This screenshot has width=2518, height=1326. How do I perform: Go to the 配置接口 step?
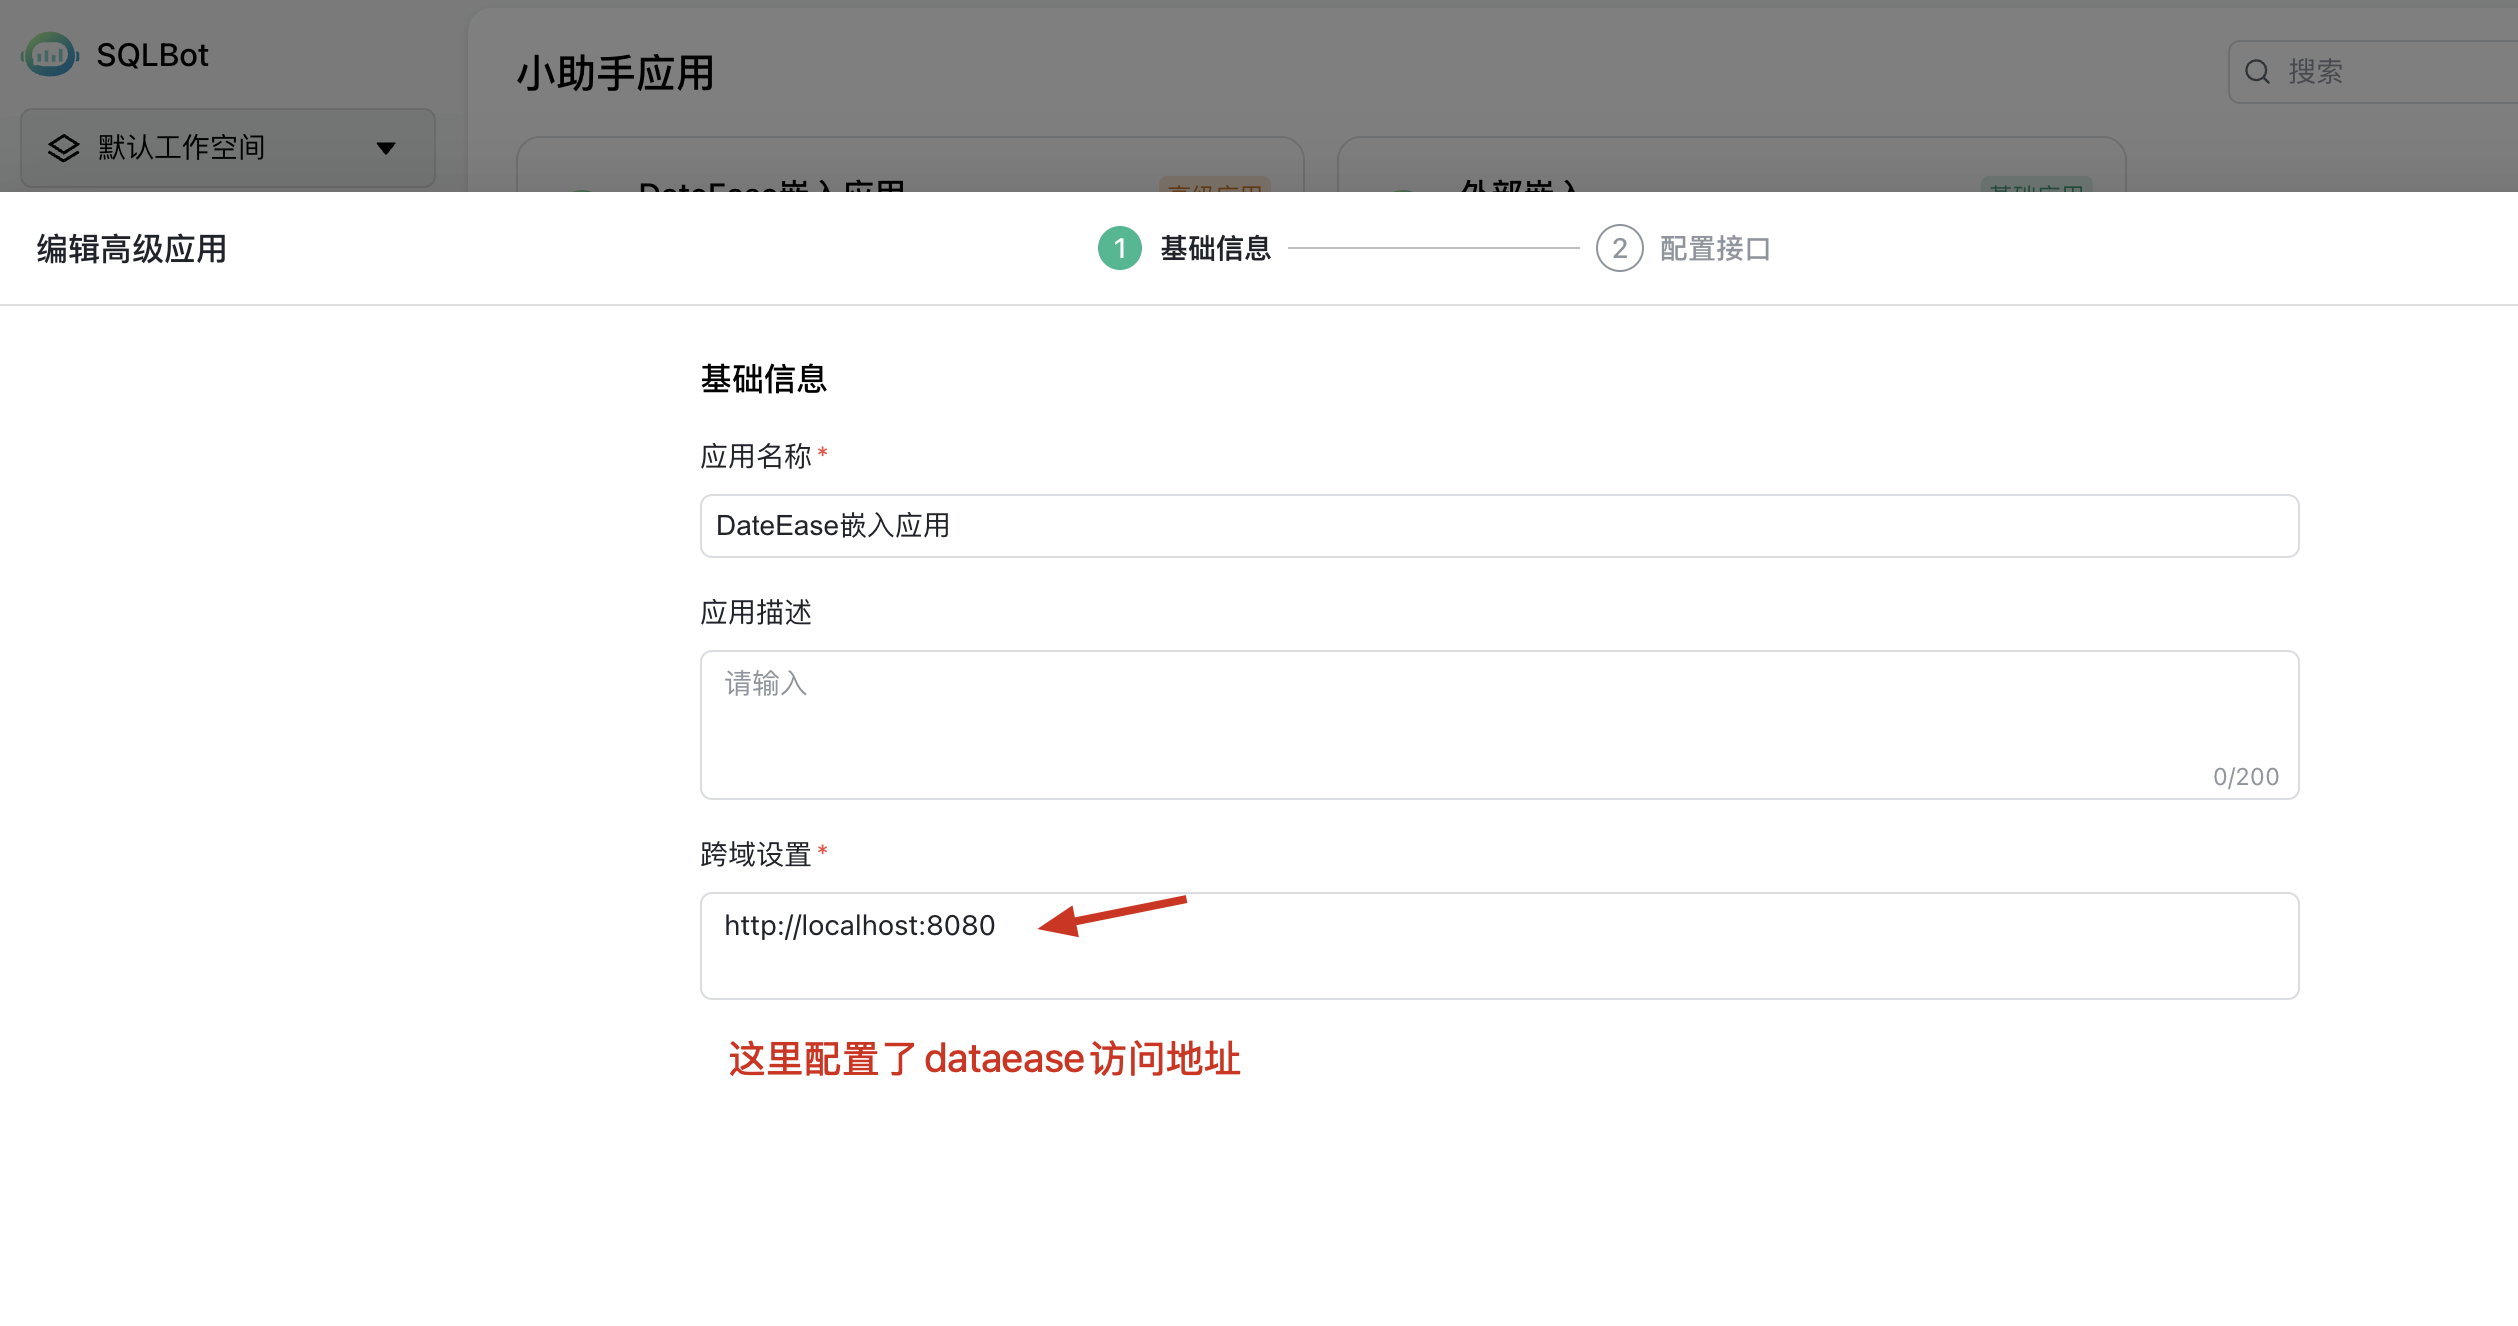(1715, 248)
